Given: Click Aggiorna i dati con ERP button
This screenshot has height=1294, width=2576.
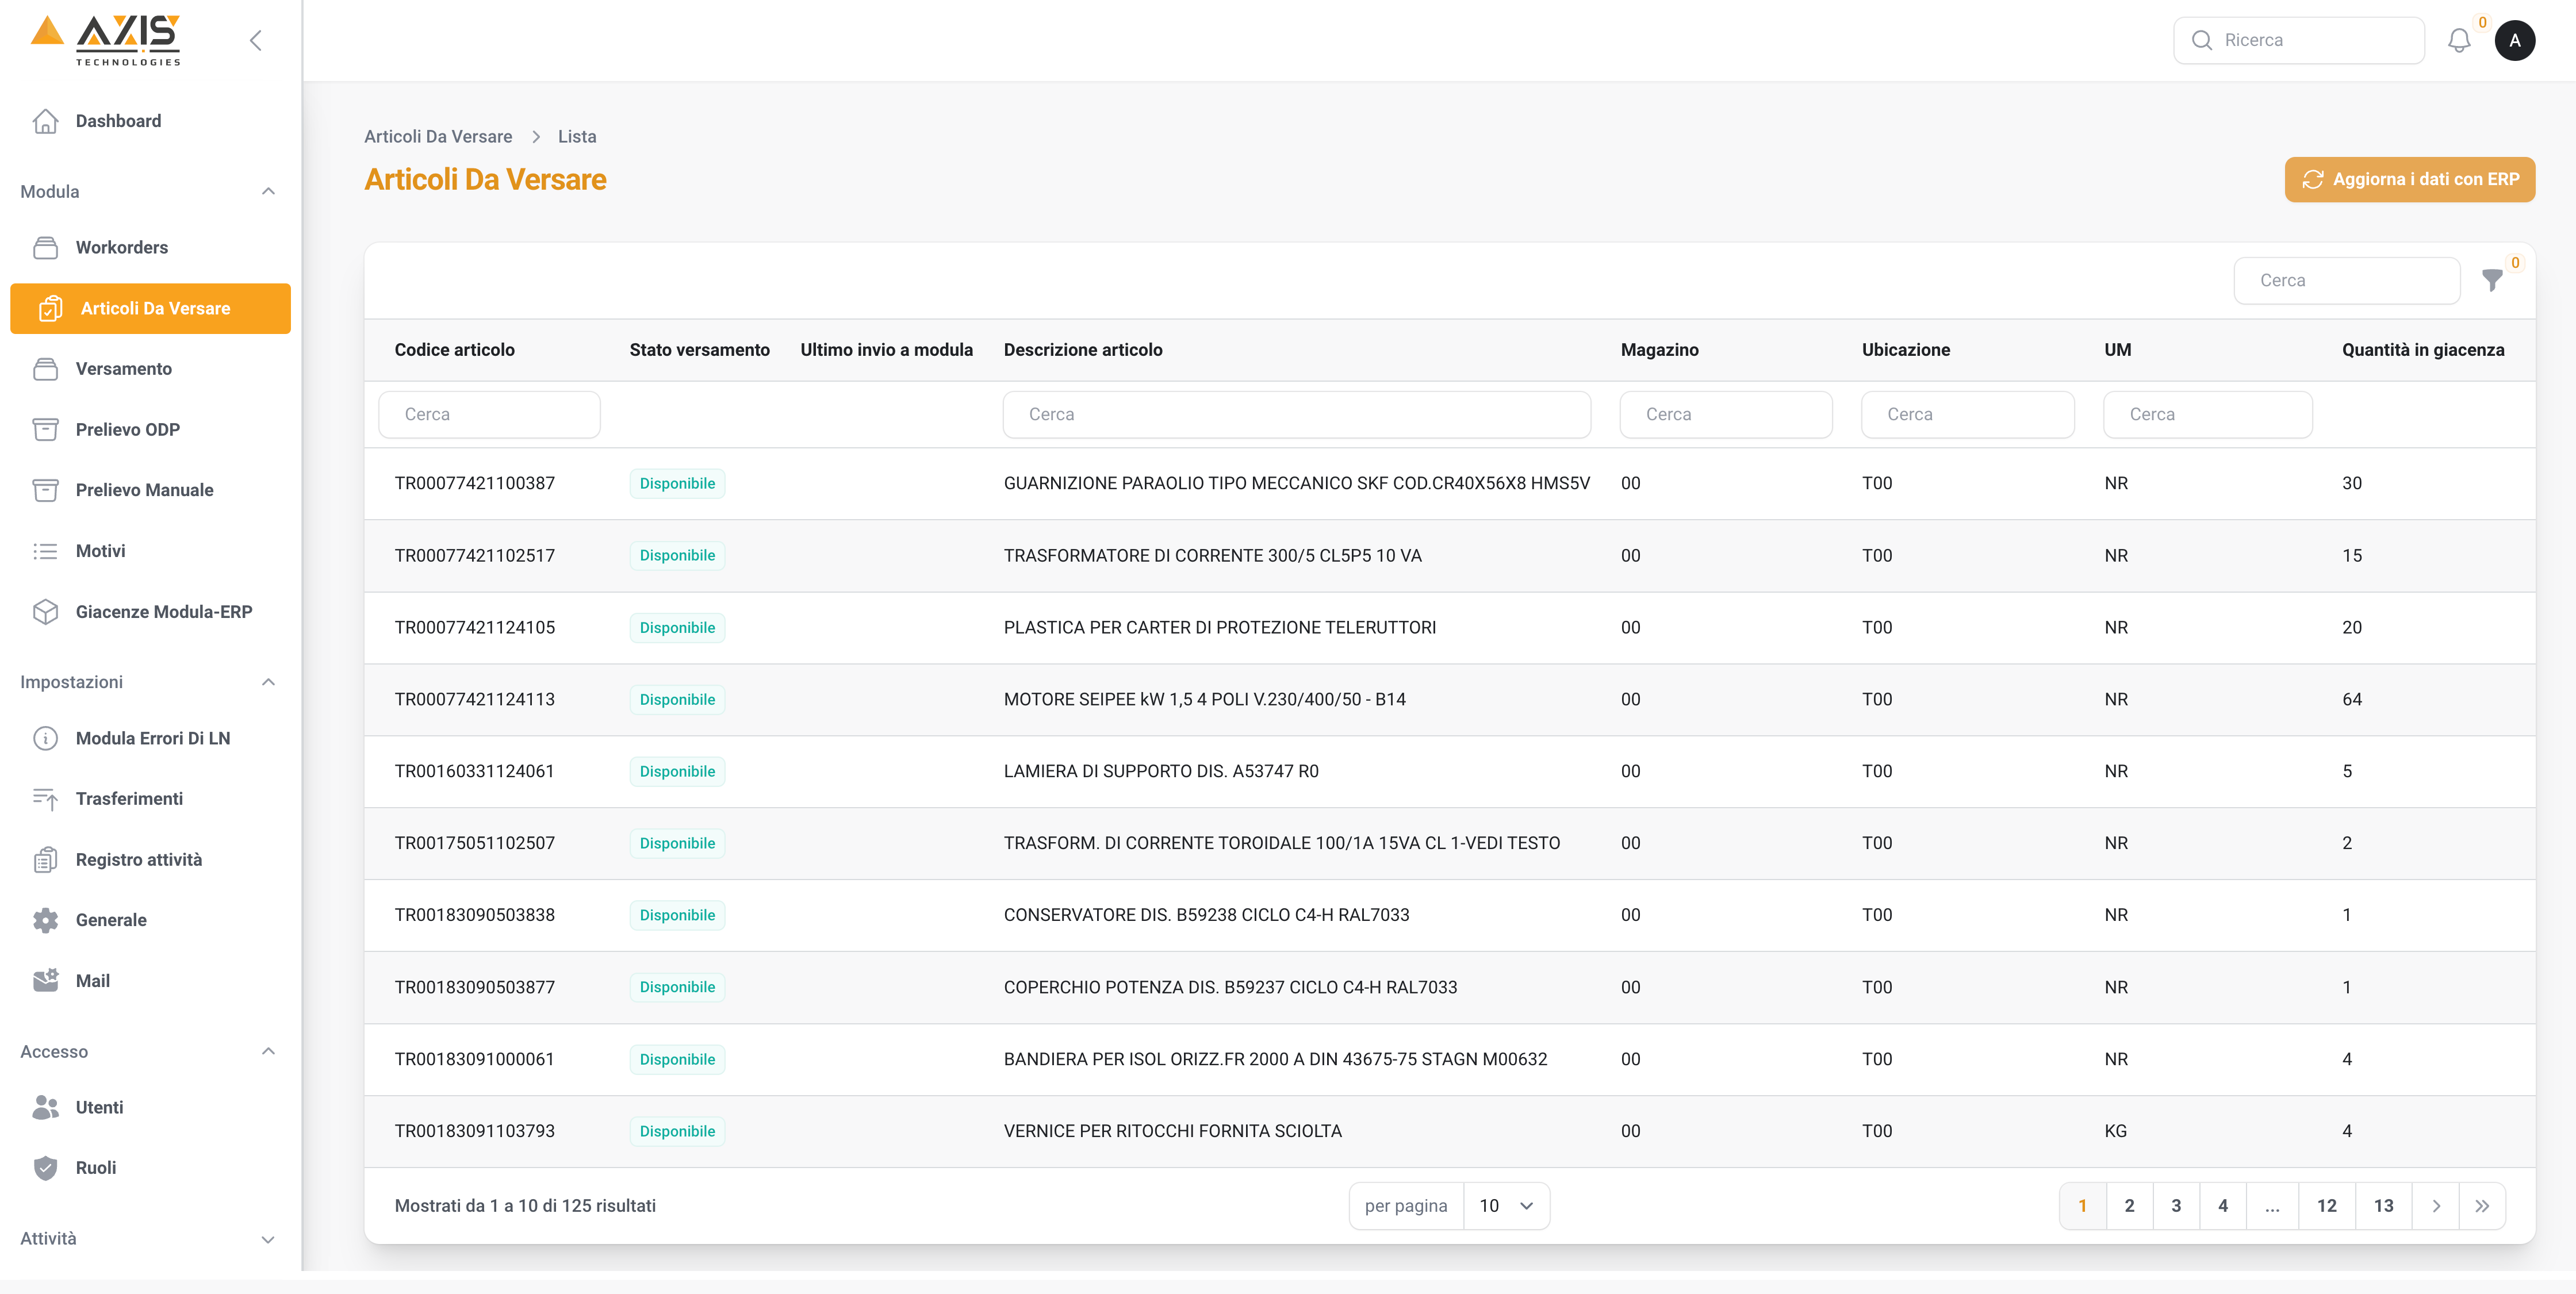Looking at the screenshot, I should coord(2409,180).
